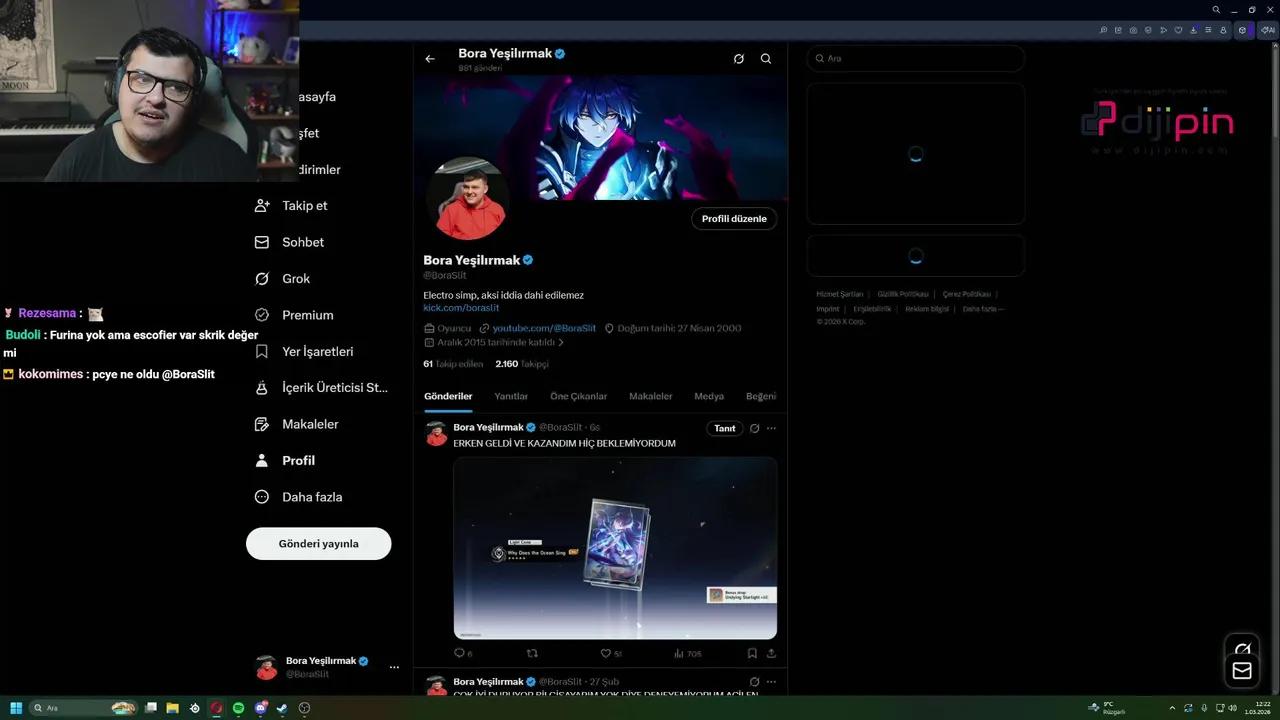Click the Ara search field on X
Screen dimensions: 1280x720
(x=915, y=58)
